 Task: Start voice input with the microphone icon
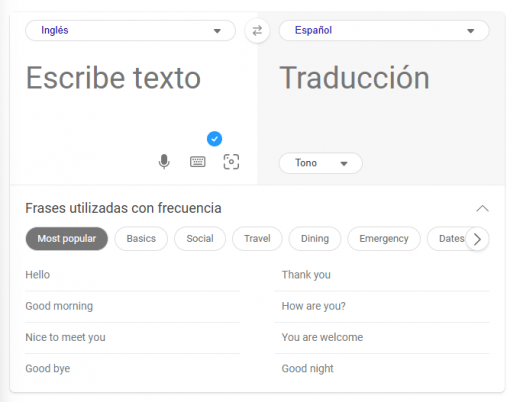(164, 162)
